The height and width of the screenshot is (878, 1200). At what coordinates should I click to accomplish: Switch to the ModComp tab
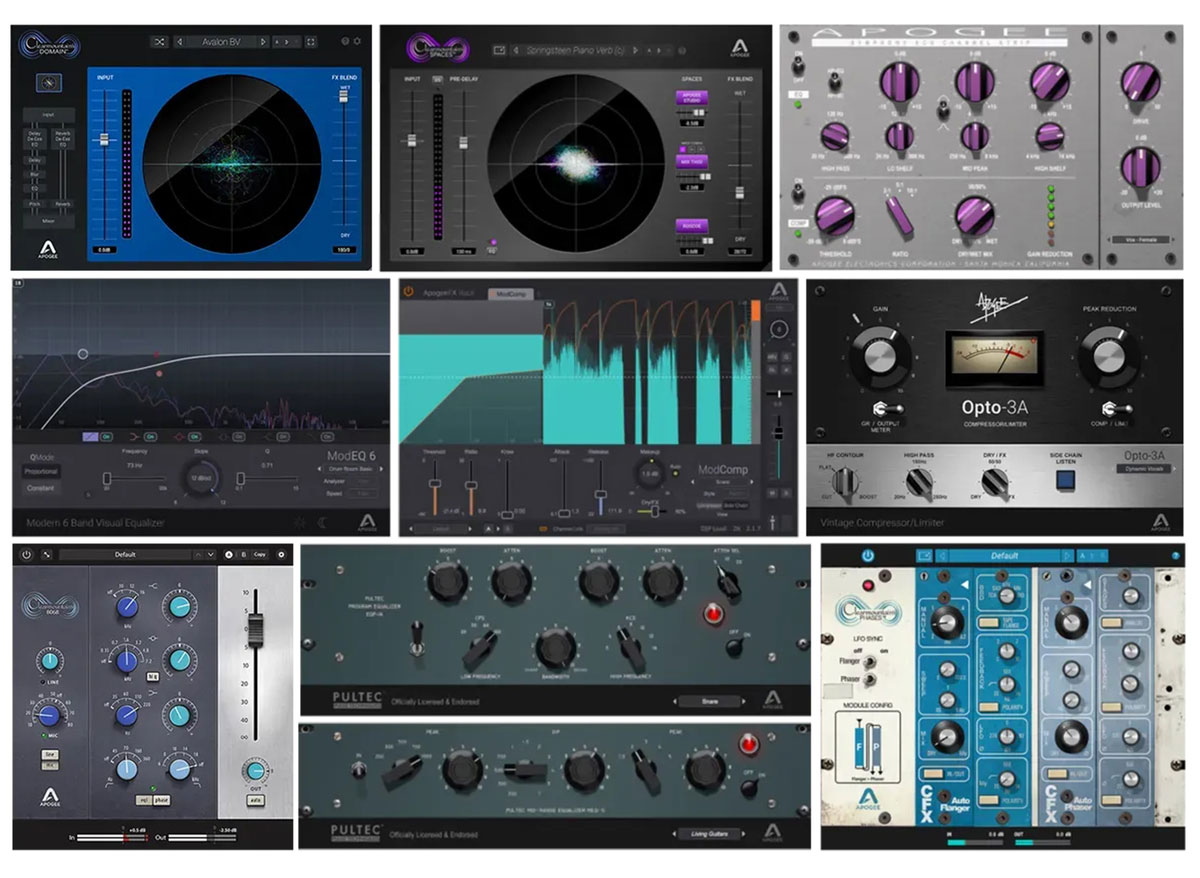512,291
